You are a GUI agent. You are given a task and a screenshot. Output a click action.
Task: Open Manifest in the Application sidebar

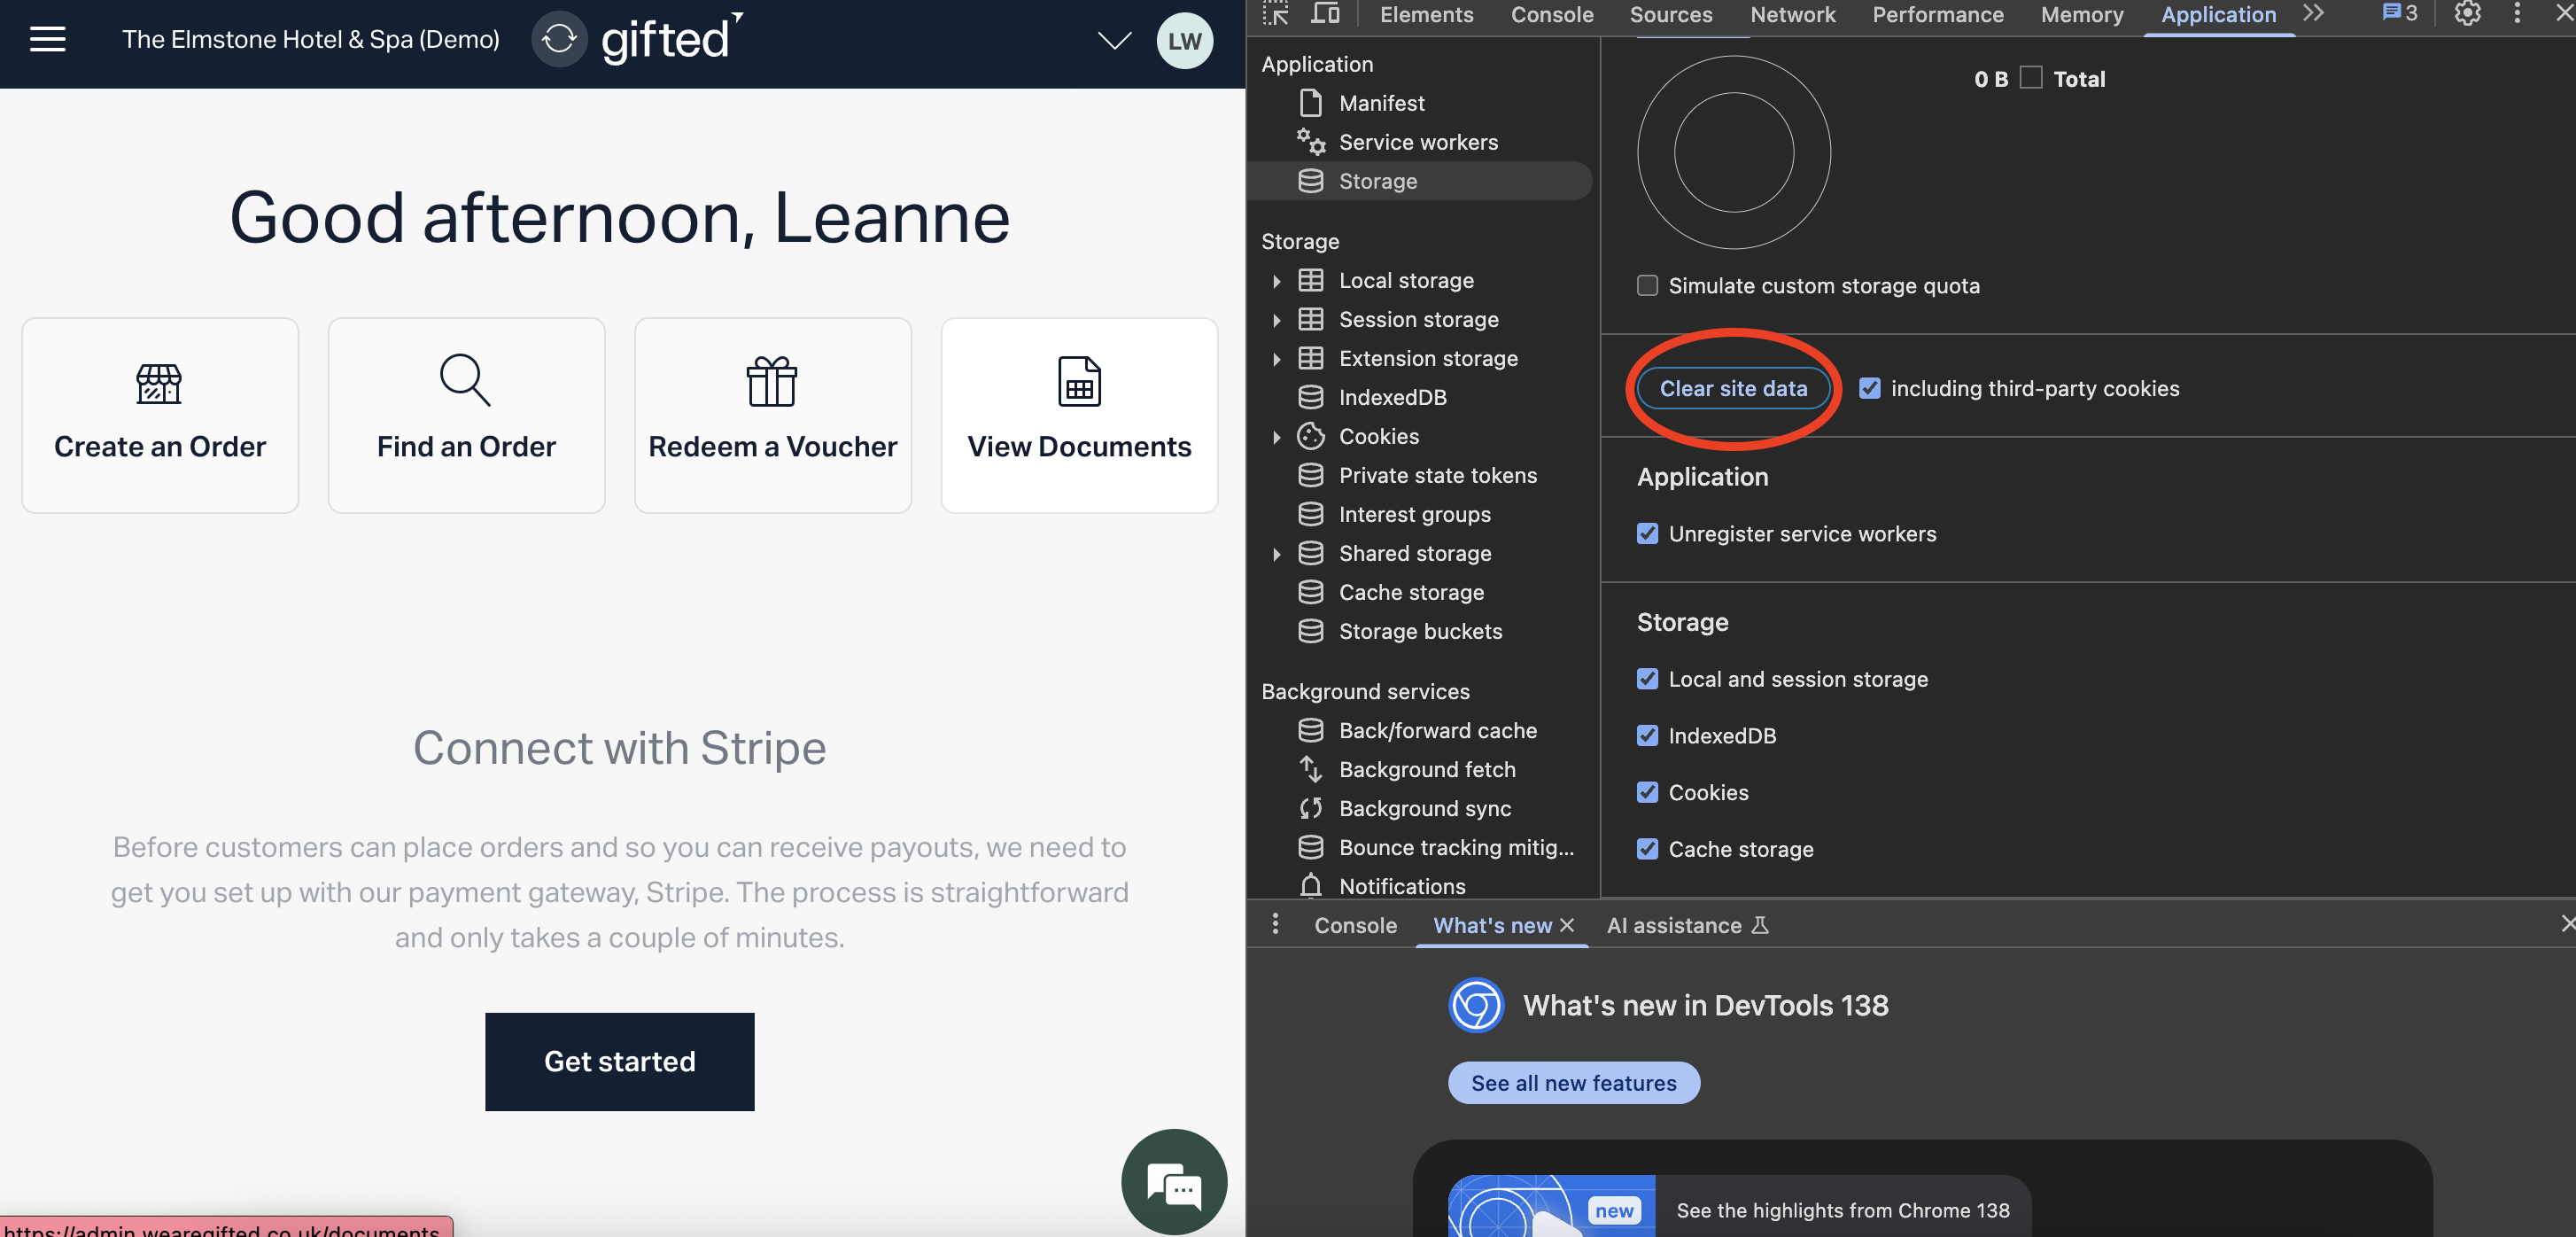[x=1381, y=103]
